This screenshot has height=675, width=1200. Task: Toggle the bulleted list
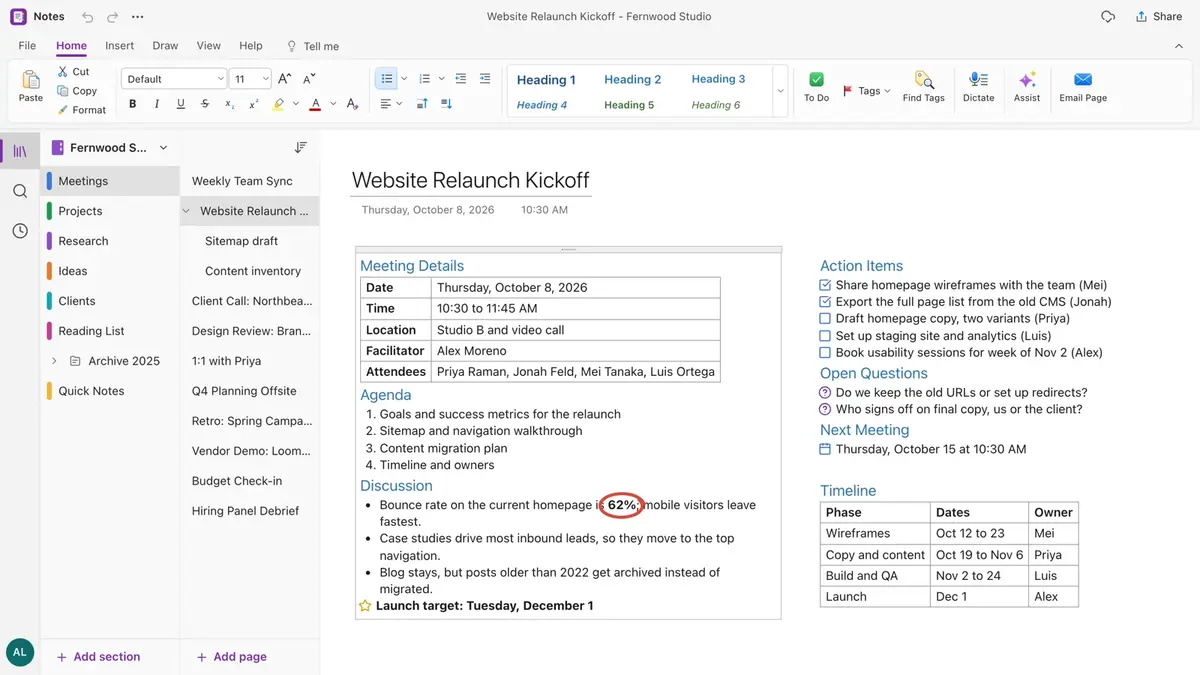point(386,79)
